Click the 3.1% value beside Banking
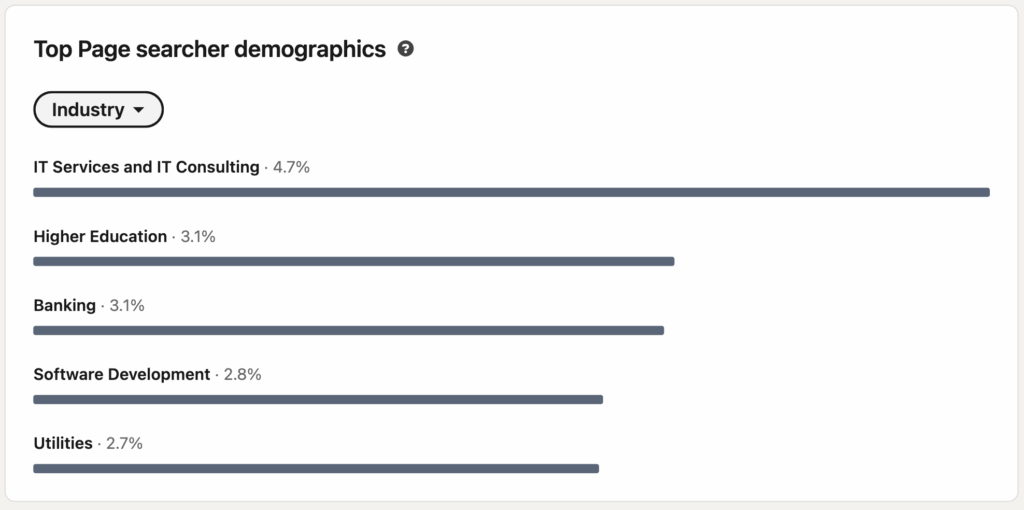Screen dimensions: 1024x510 [x=127, y=305]
